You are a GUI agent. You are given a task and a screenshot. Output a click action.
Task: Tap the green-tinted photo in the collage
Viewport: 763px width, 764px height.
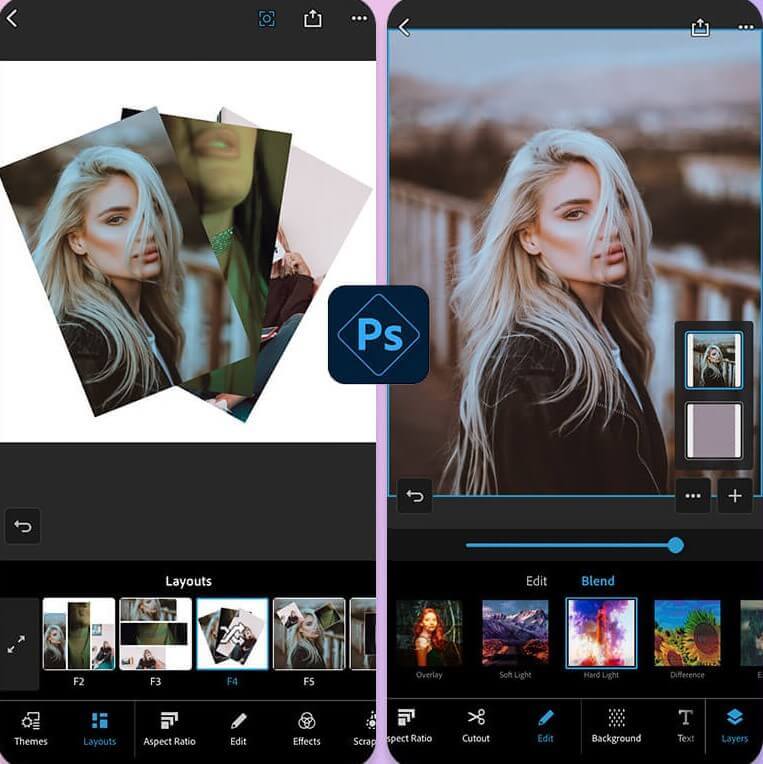click(x=234, y=195)
